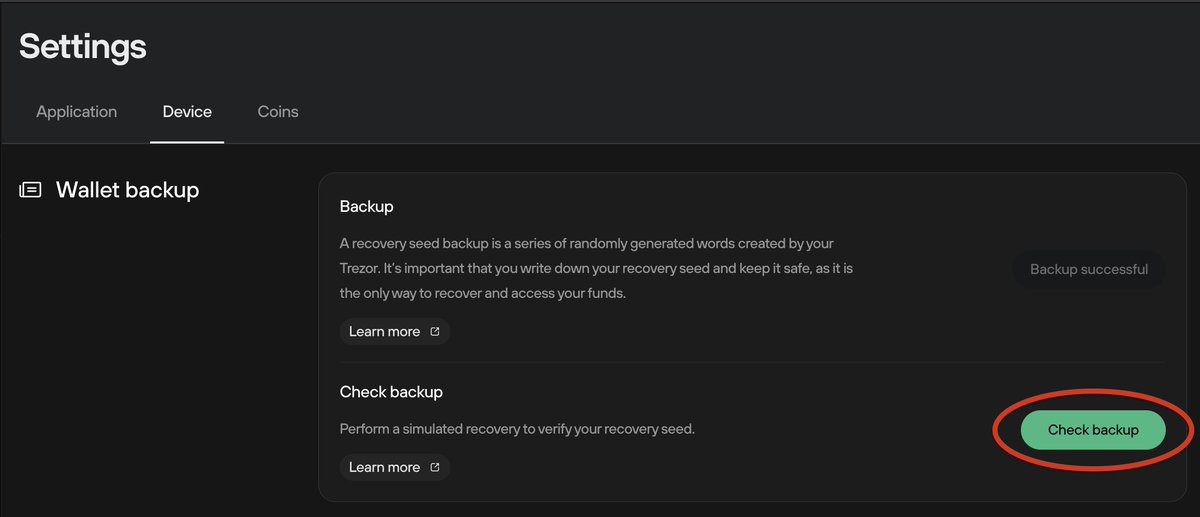Select the Device settings tab
The image size is (1200, 517).
[187, 112]
